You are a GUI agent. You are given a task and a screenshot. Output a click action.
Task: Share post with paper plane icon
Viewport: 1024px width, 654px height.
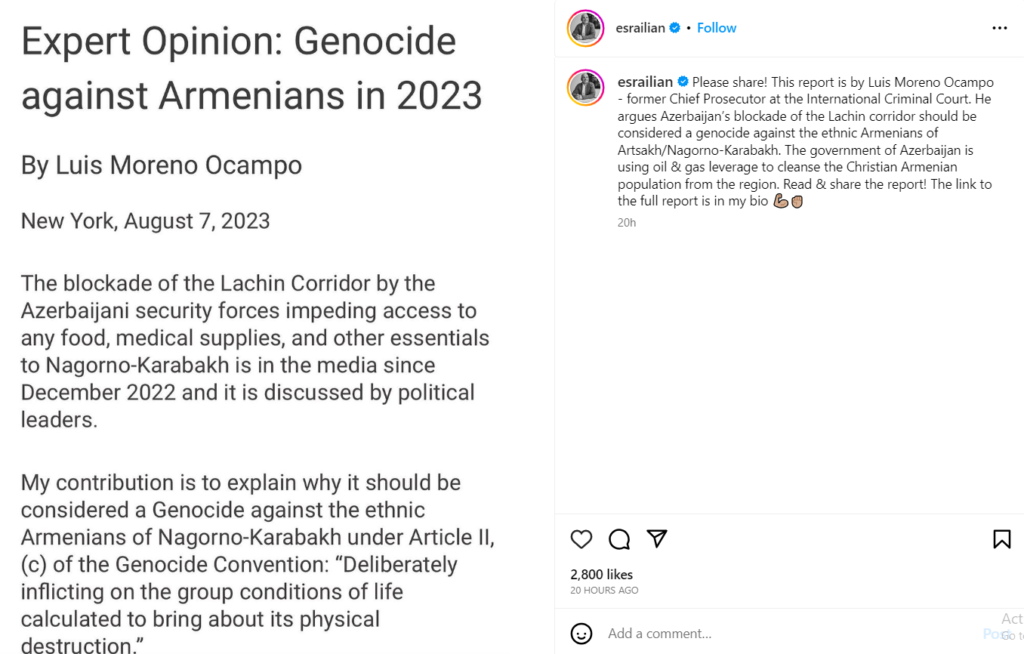pos(657,539)
